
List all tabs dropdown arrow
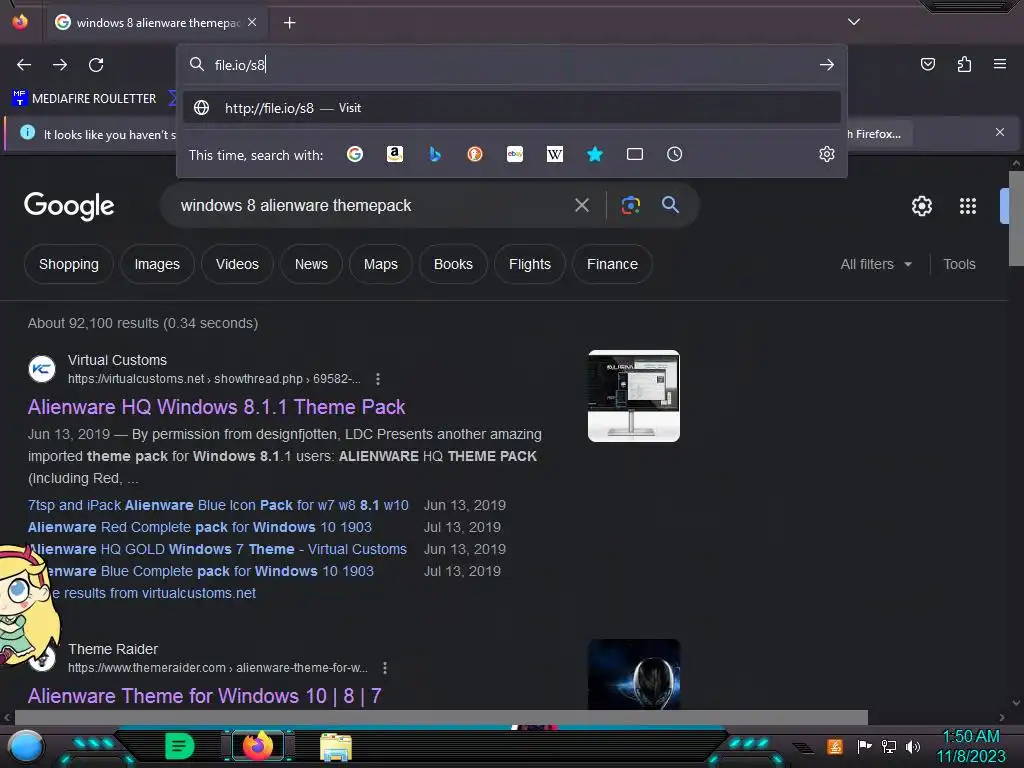pyautogui.click(x=854, y=22)
